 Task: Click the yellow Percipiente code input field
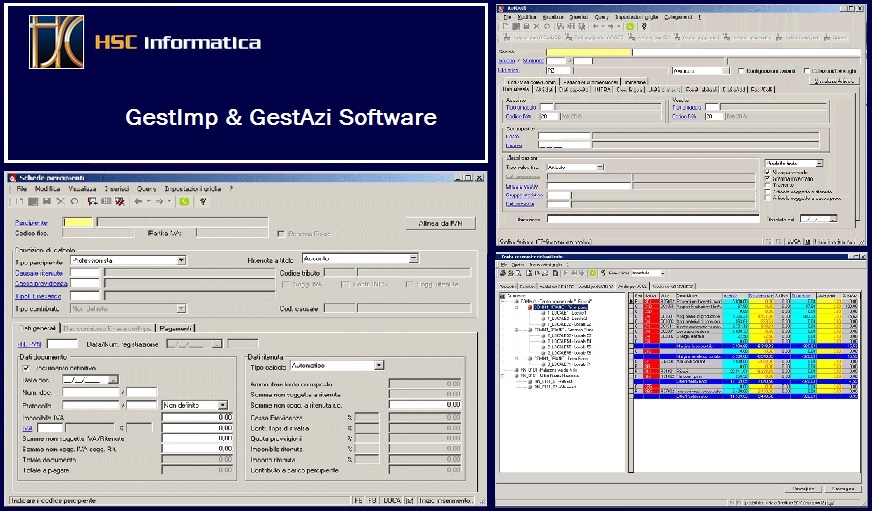pyautogui.click(x=78, y=222)
